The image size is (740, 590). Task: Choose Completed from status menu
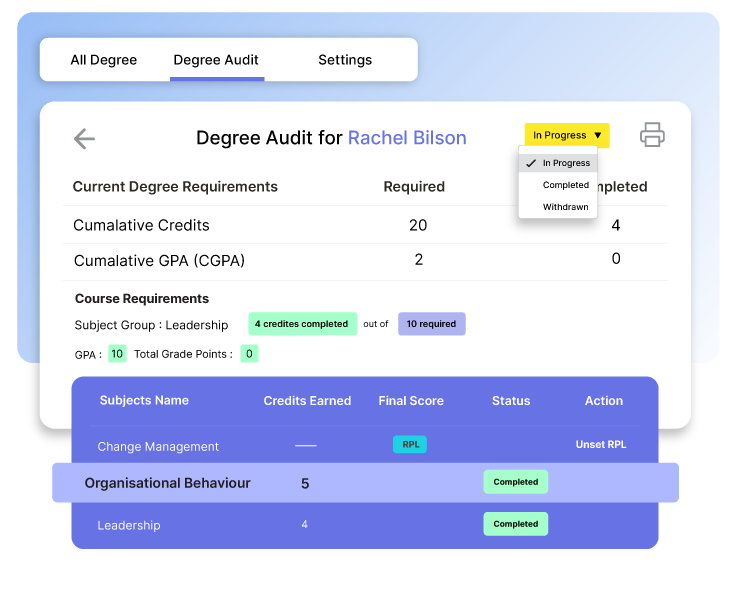click(565, 185)
